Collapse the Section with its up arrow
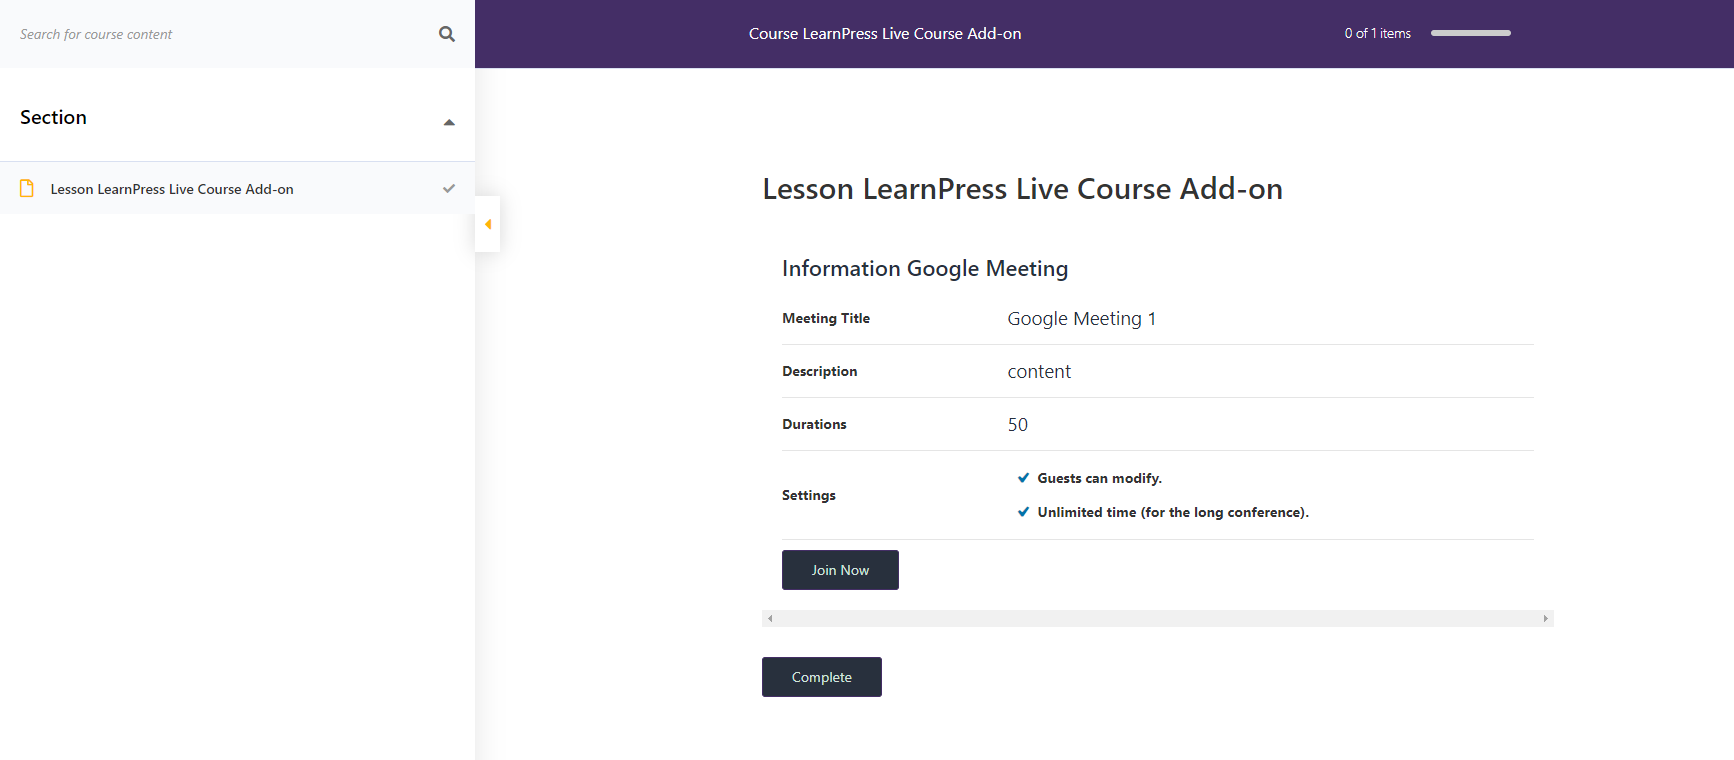The image size is (1734, 760). pyautogui.click(x=449, y=122)
